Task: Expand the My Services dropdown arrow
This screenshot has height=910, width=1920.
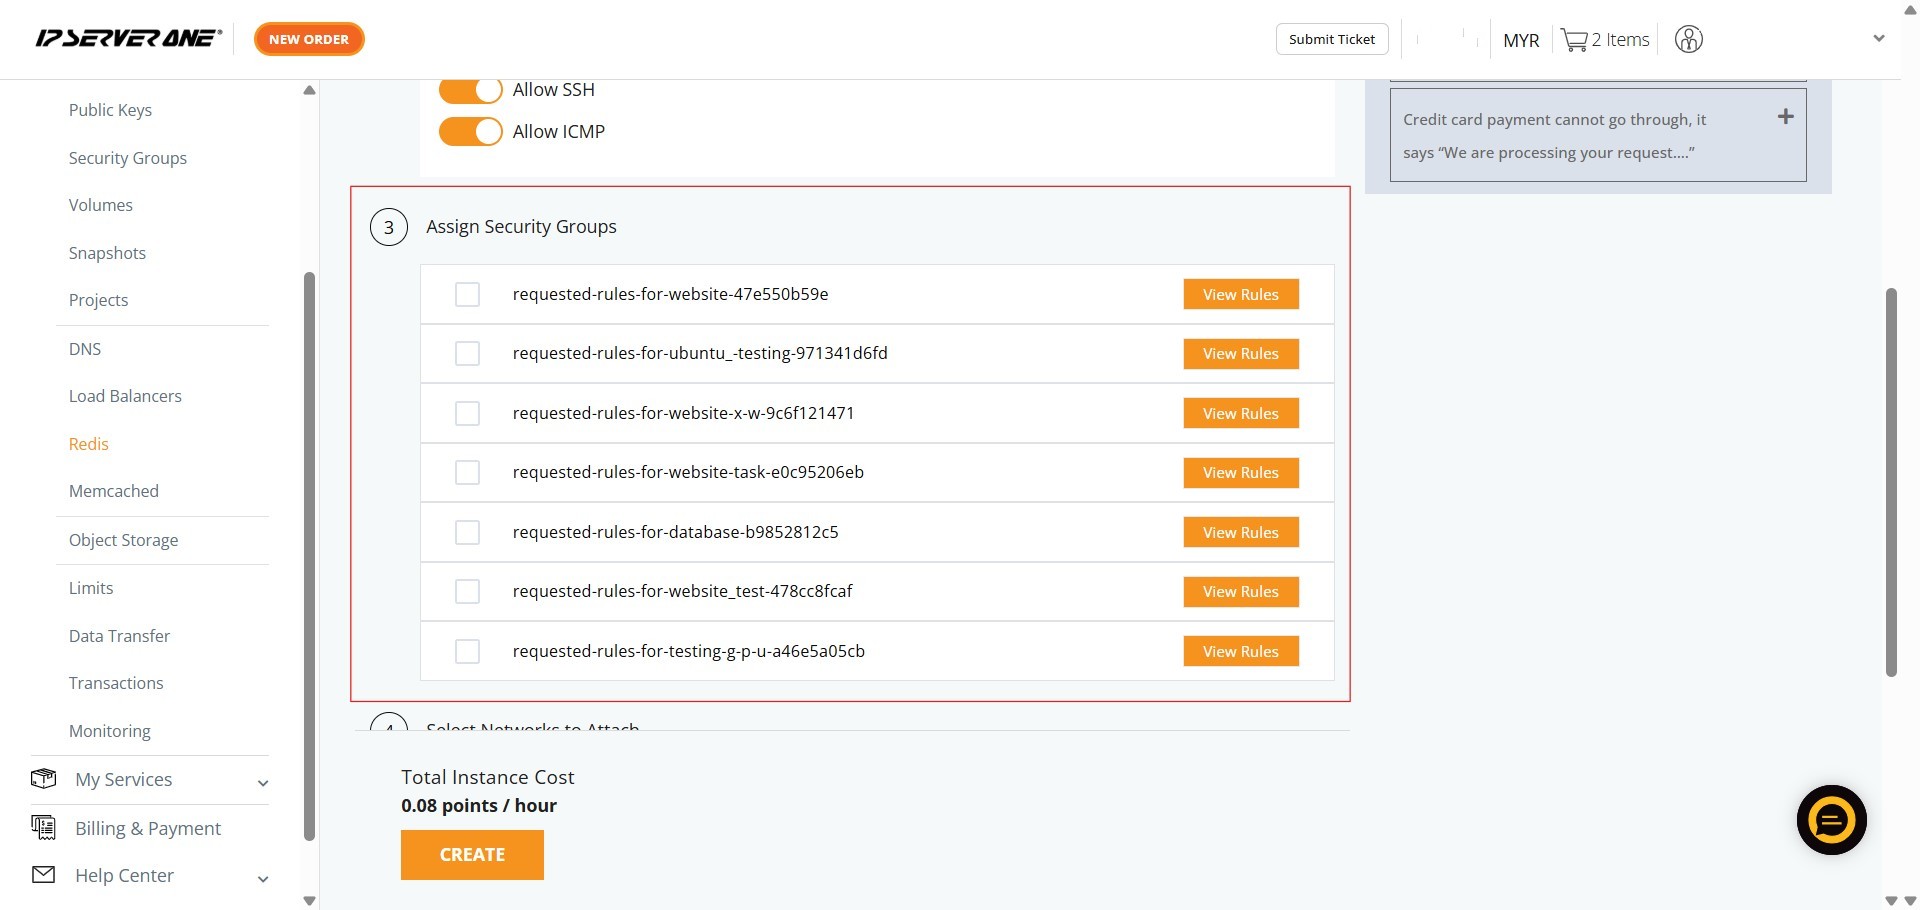Action: (x=263, y=783)
